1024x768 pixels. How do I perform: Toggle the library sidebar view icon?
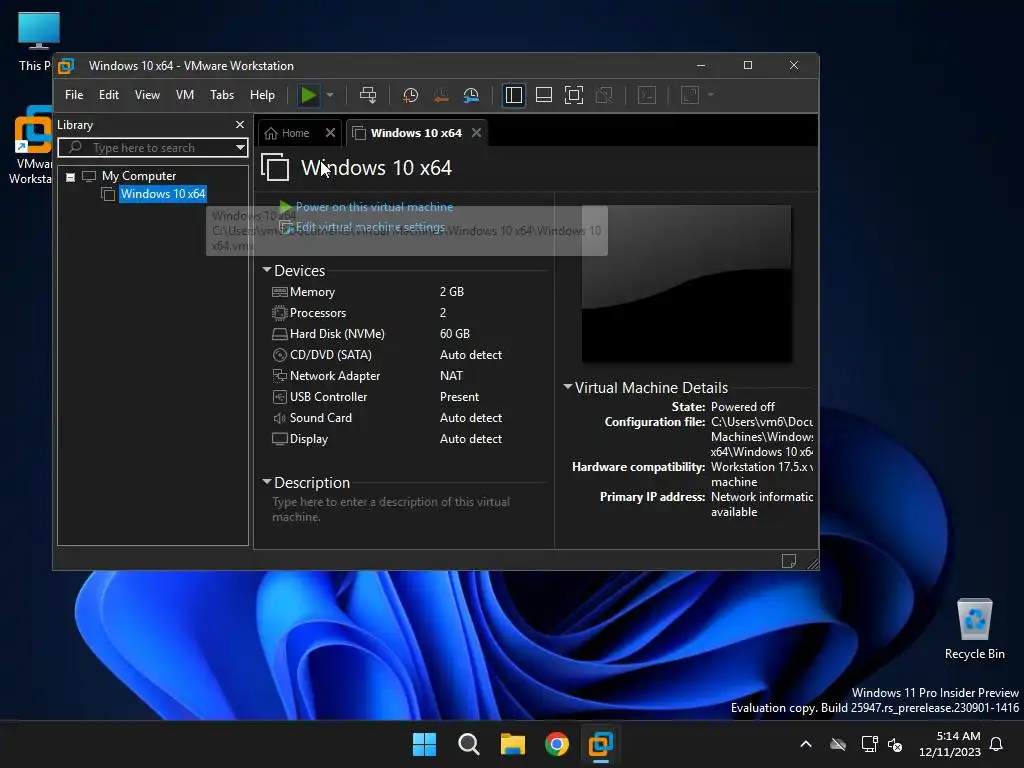514,95
